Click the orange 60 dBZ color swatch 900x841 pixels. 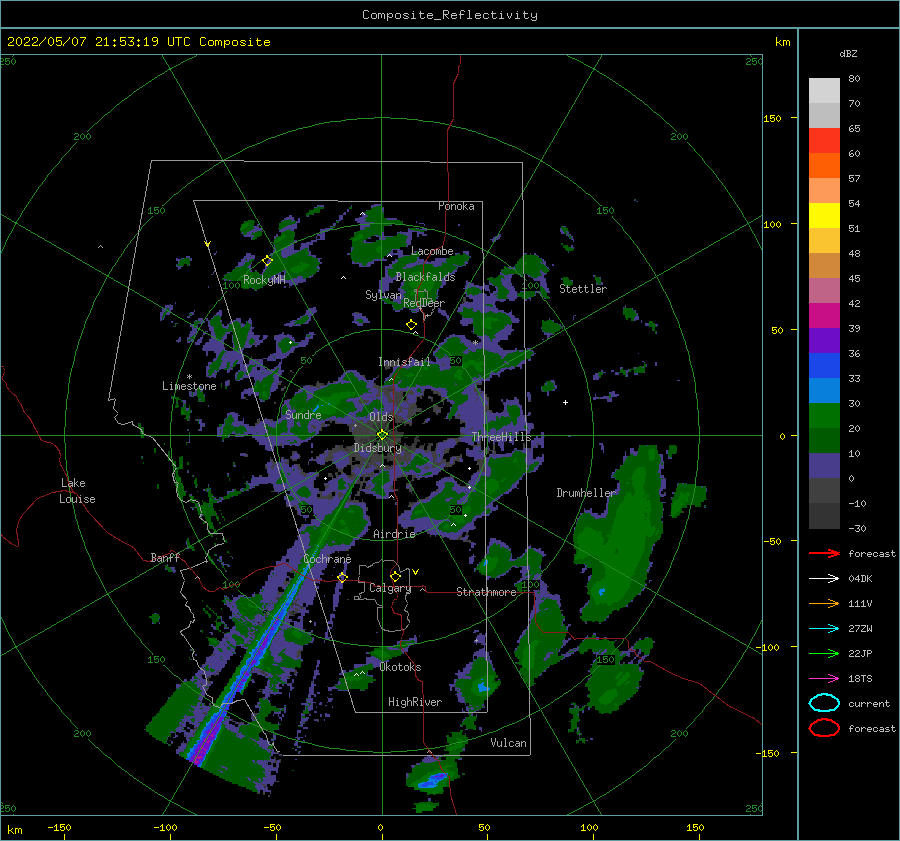pos(824,165)
